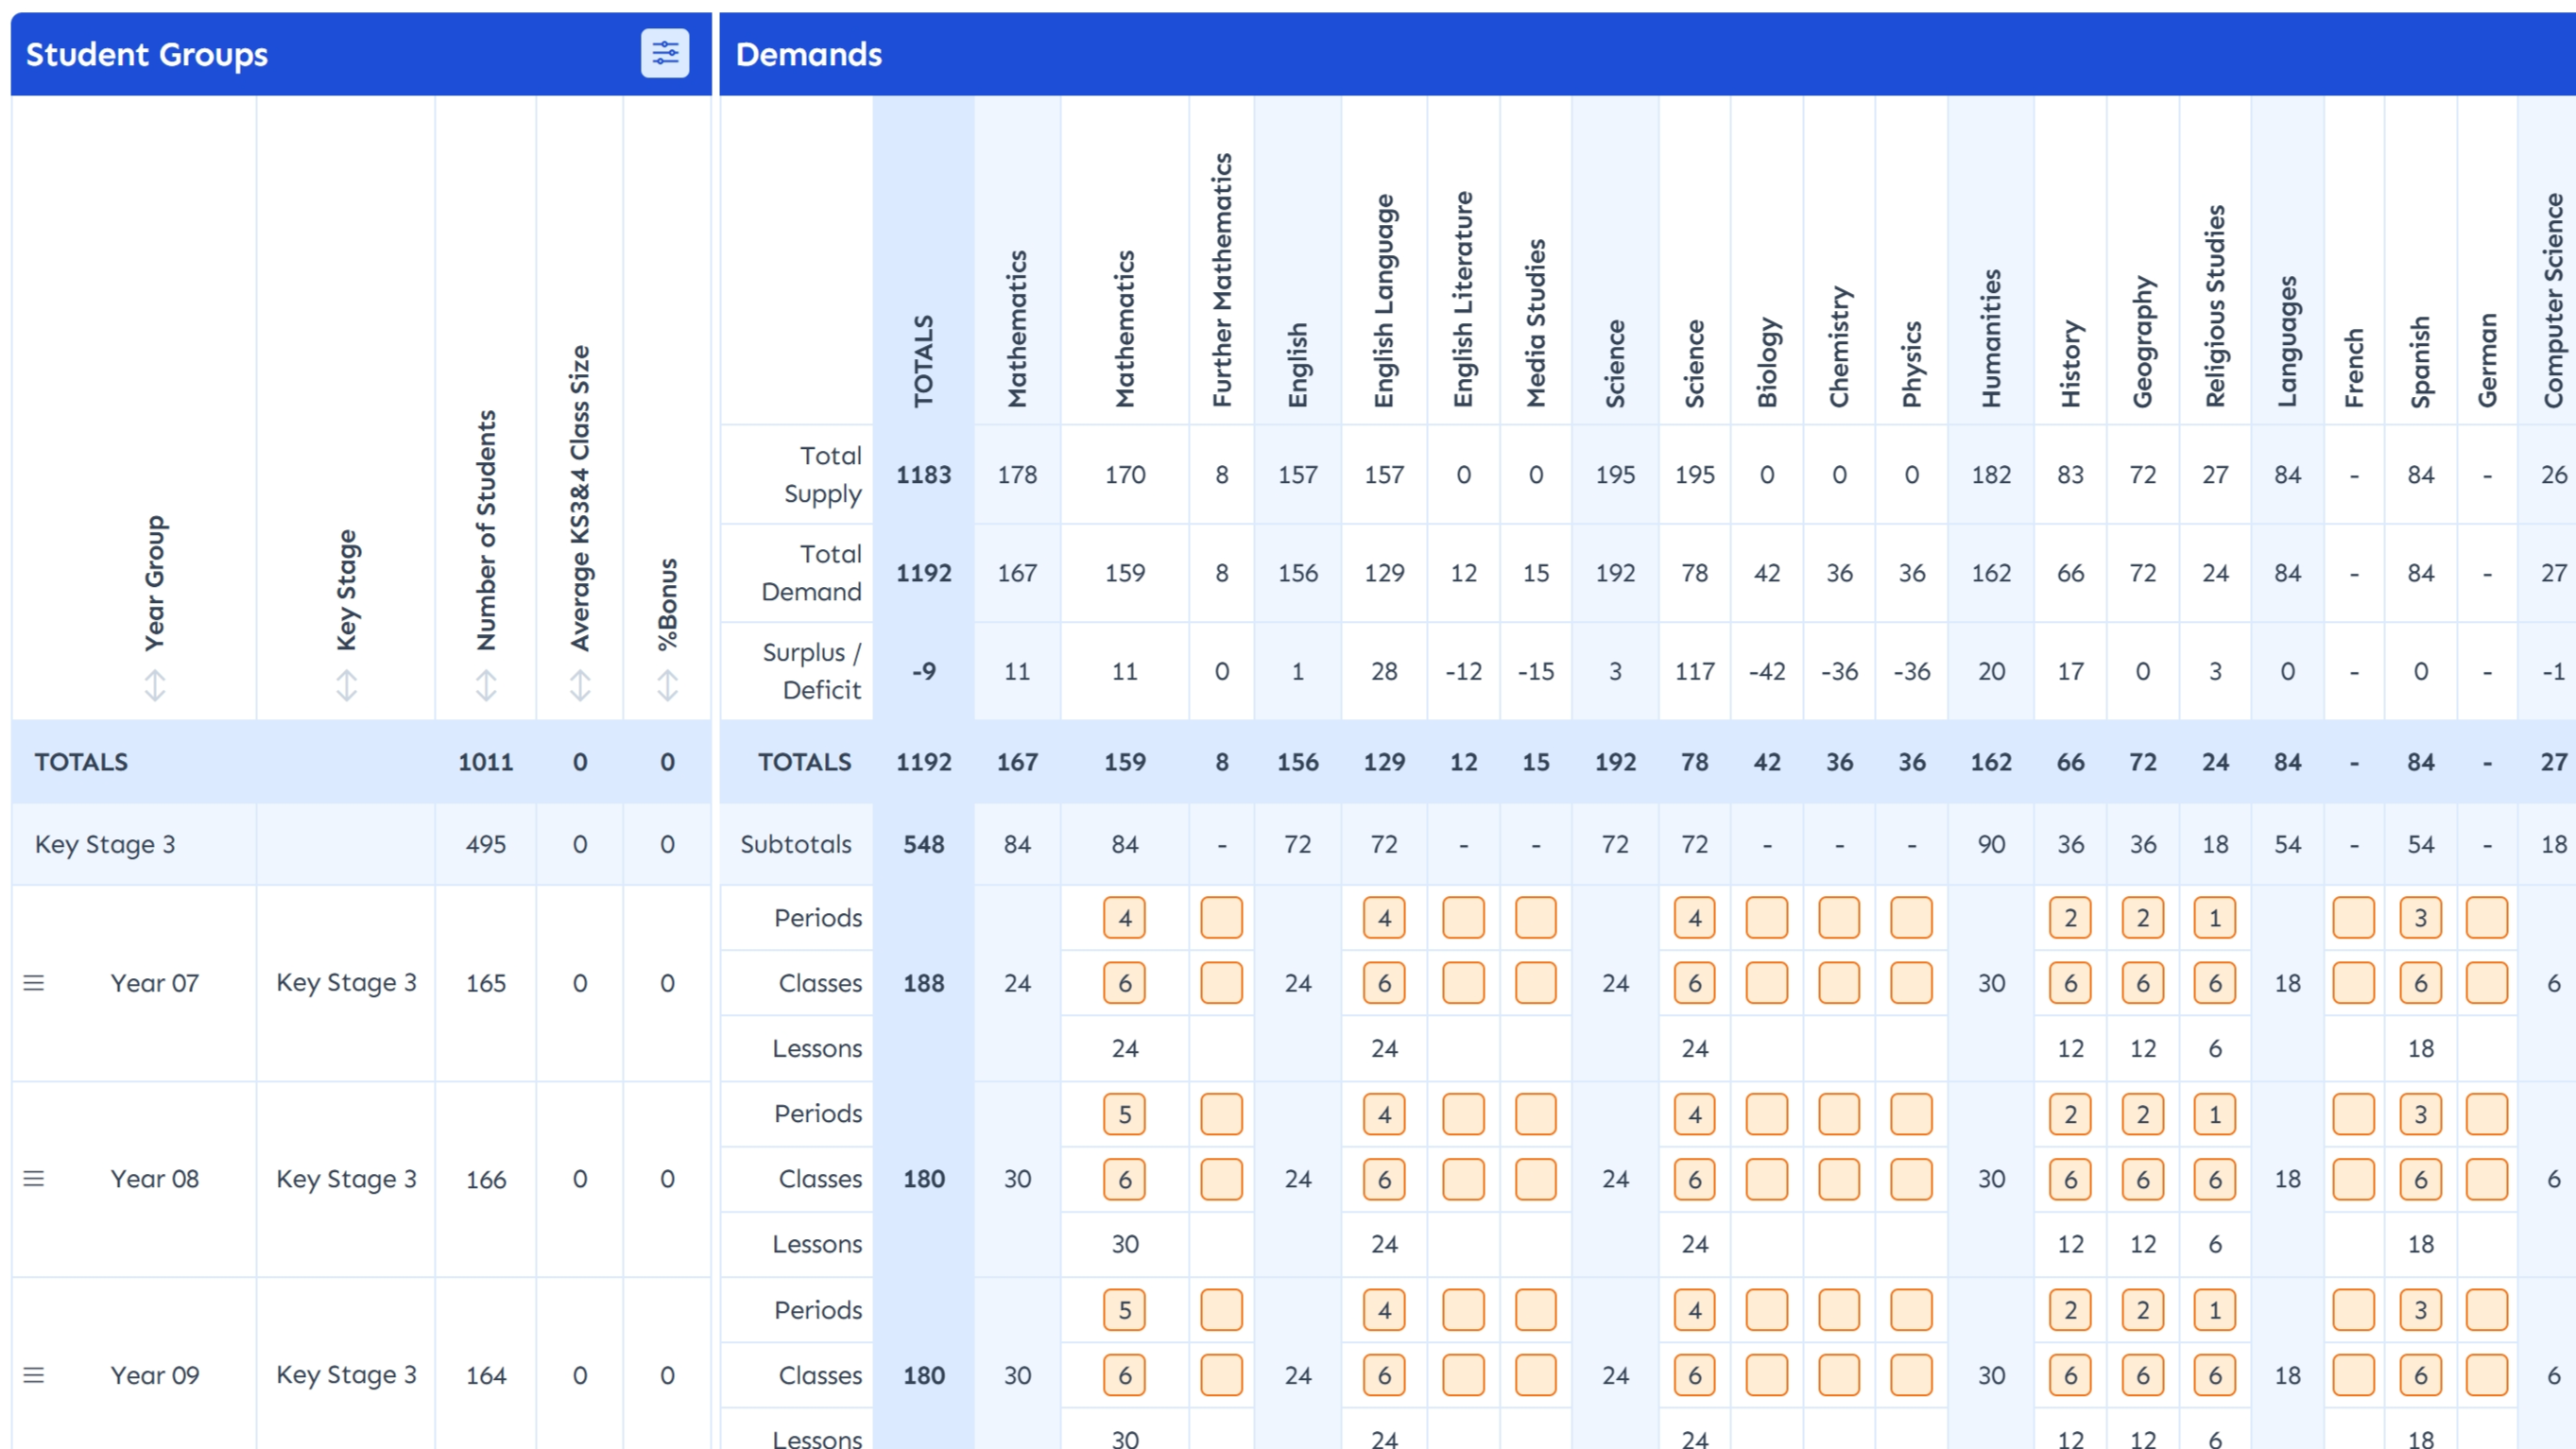Sort by Year Group arrows icon
The image size is (2576, 1449).
click(155, 685)
